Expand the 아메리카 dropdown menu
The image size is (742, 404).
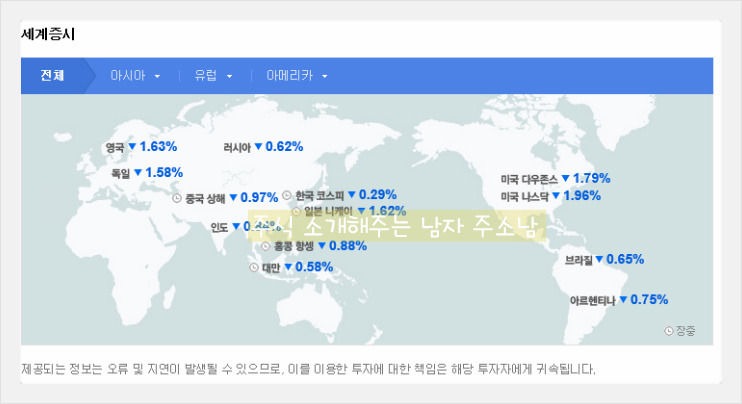325,76
